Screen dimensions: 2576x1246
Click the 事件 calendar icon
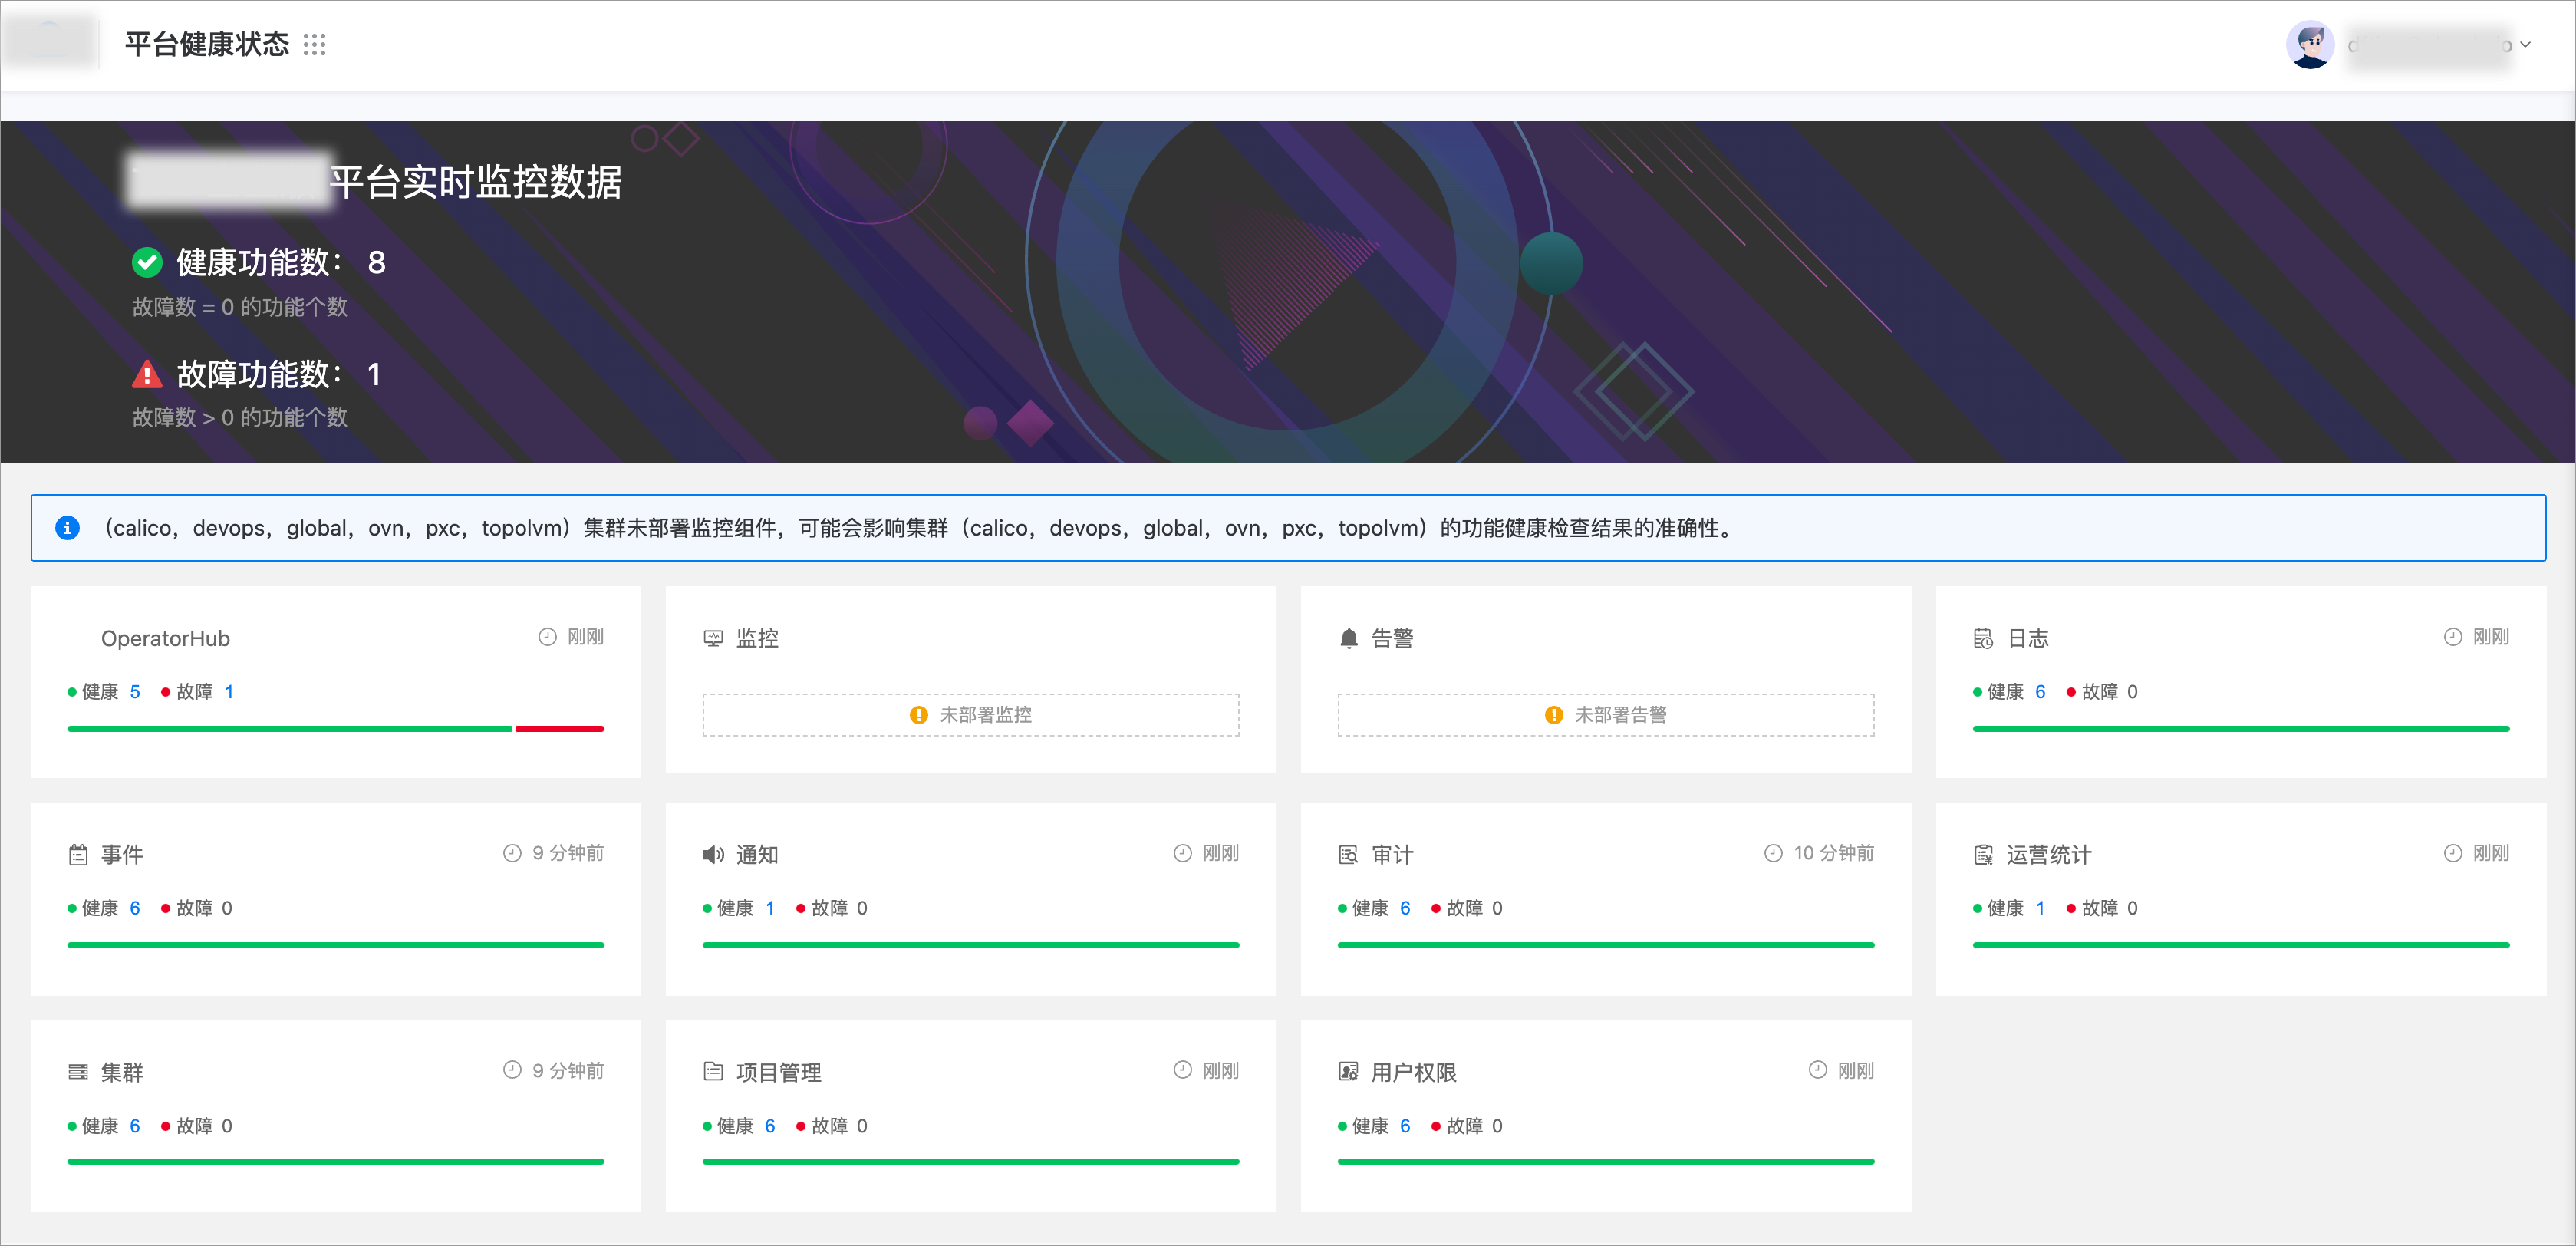pyautogui.click(x=78, y=855)
